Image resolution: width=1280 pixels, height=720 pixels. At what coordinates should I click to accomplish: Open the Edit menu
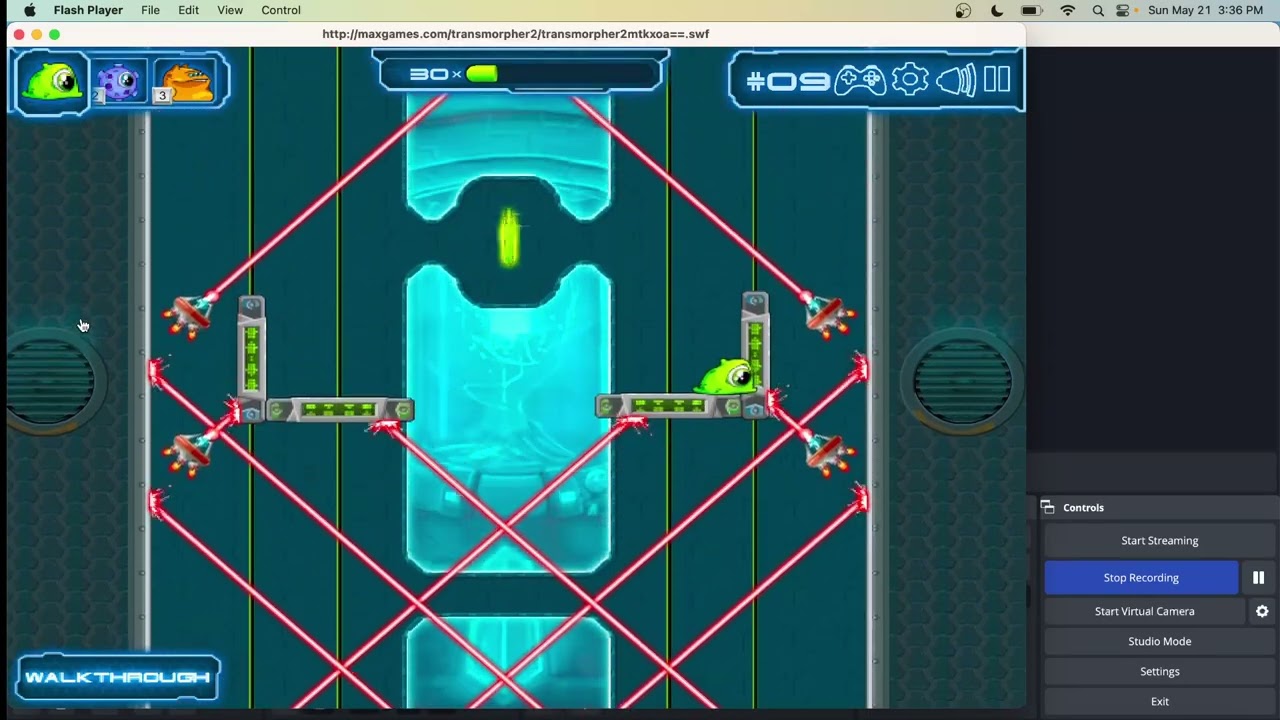[x=188, y=10]
